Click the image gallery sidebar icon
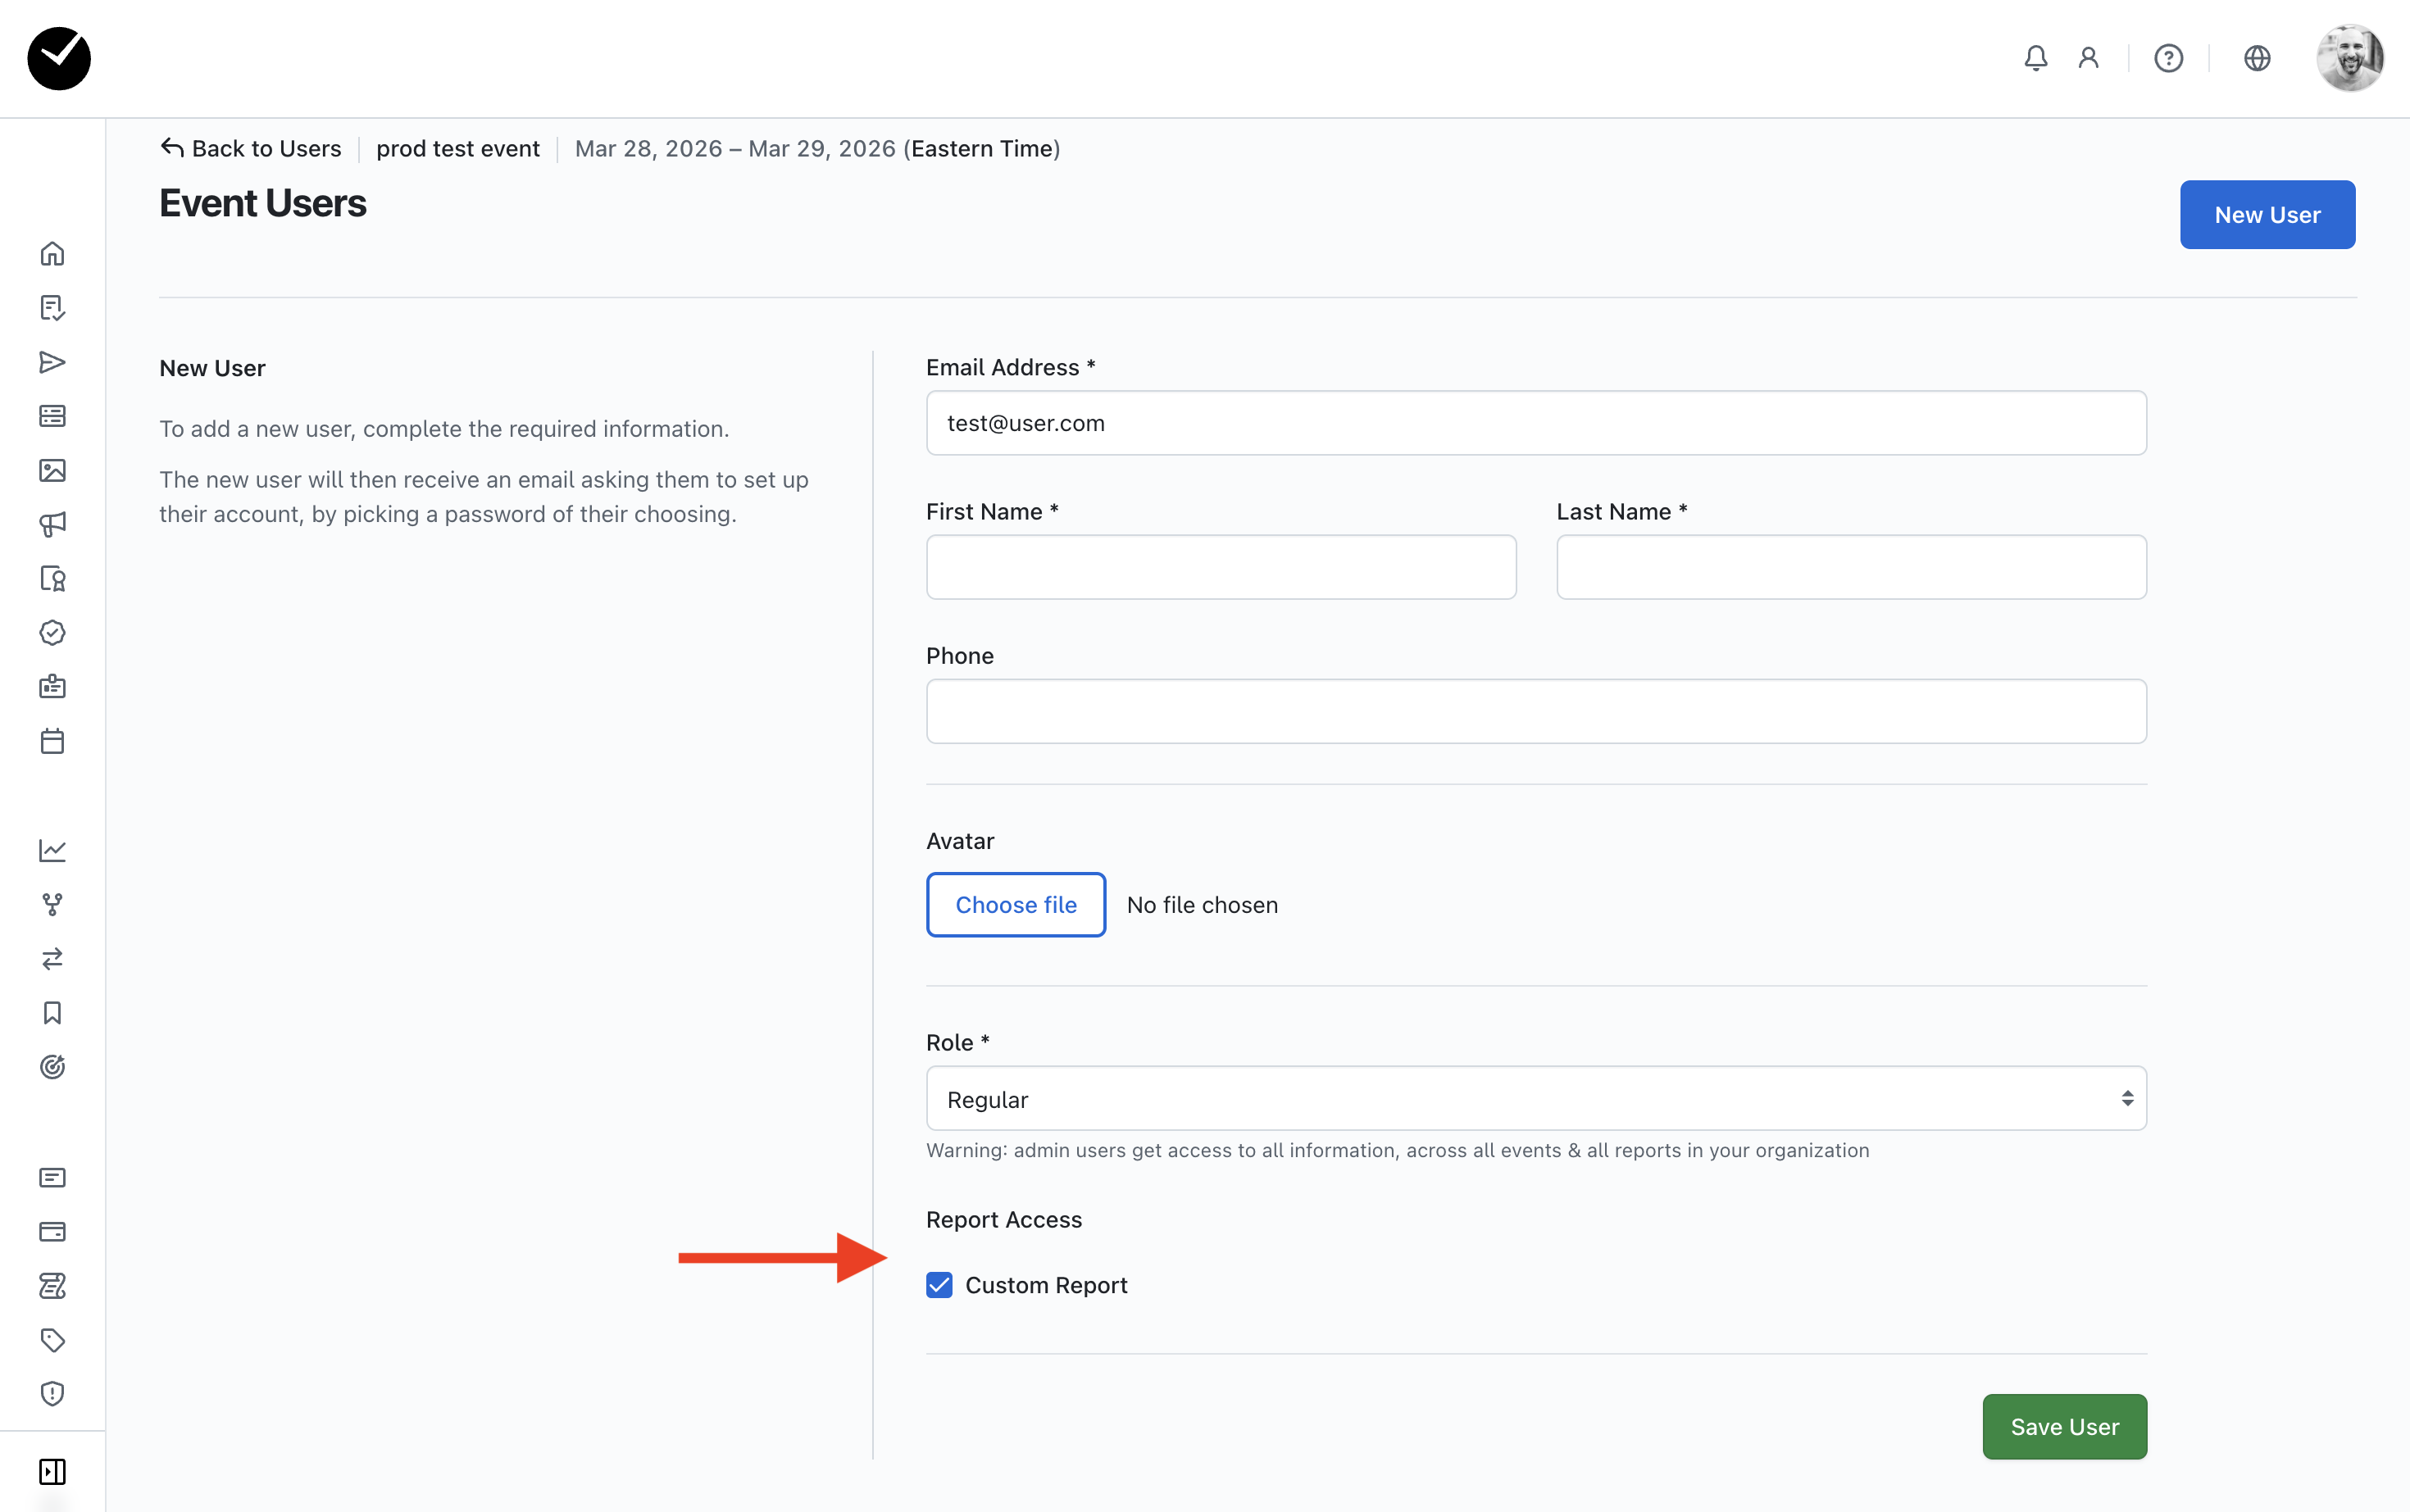Screen dimensions: 2410x1512 tap(52, 470)
